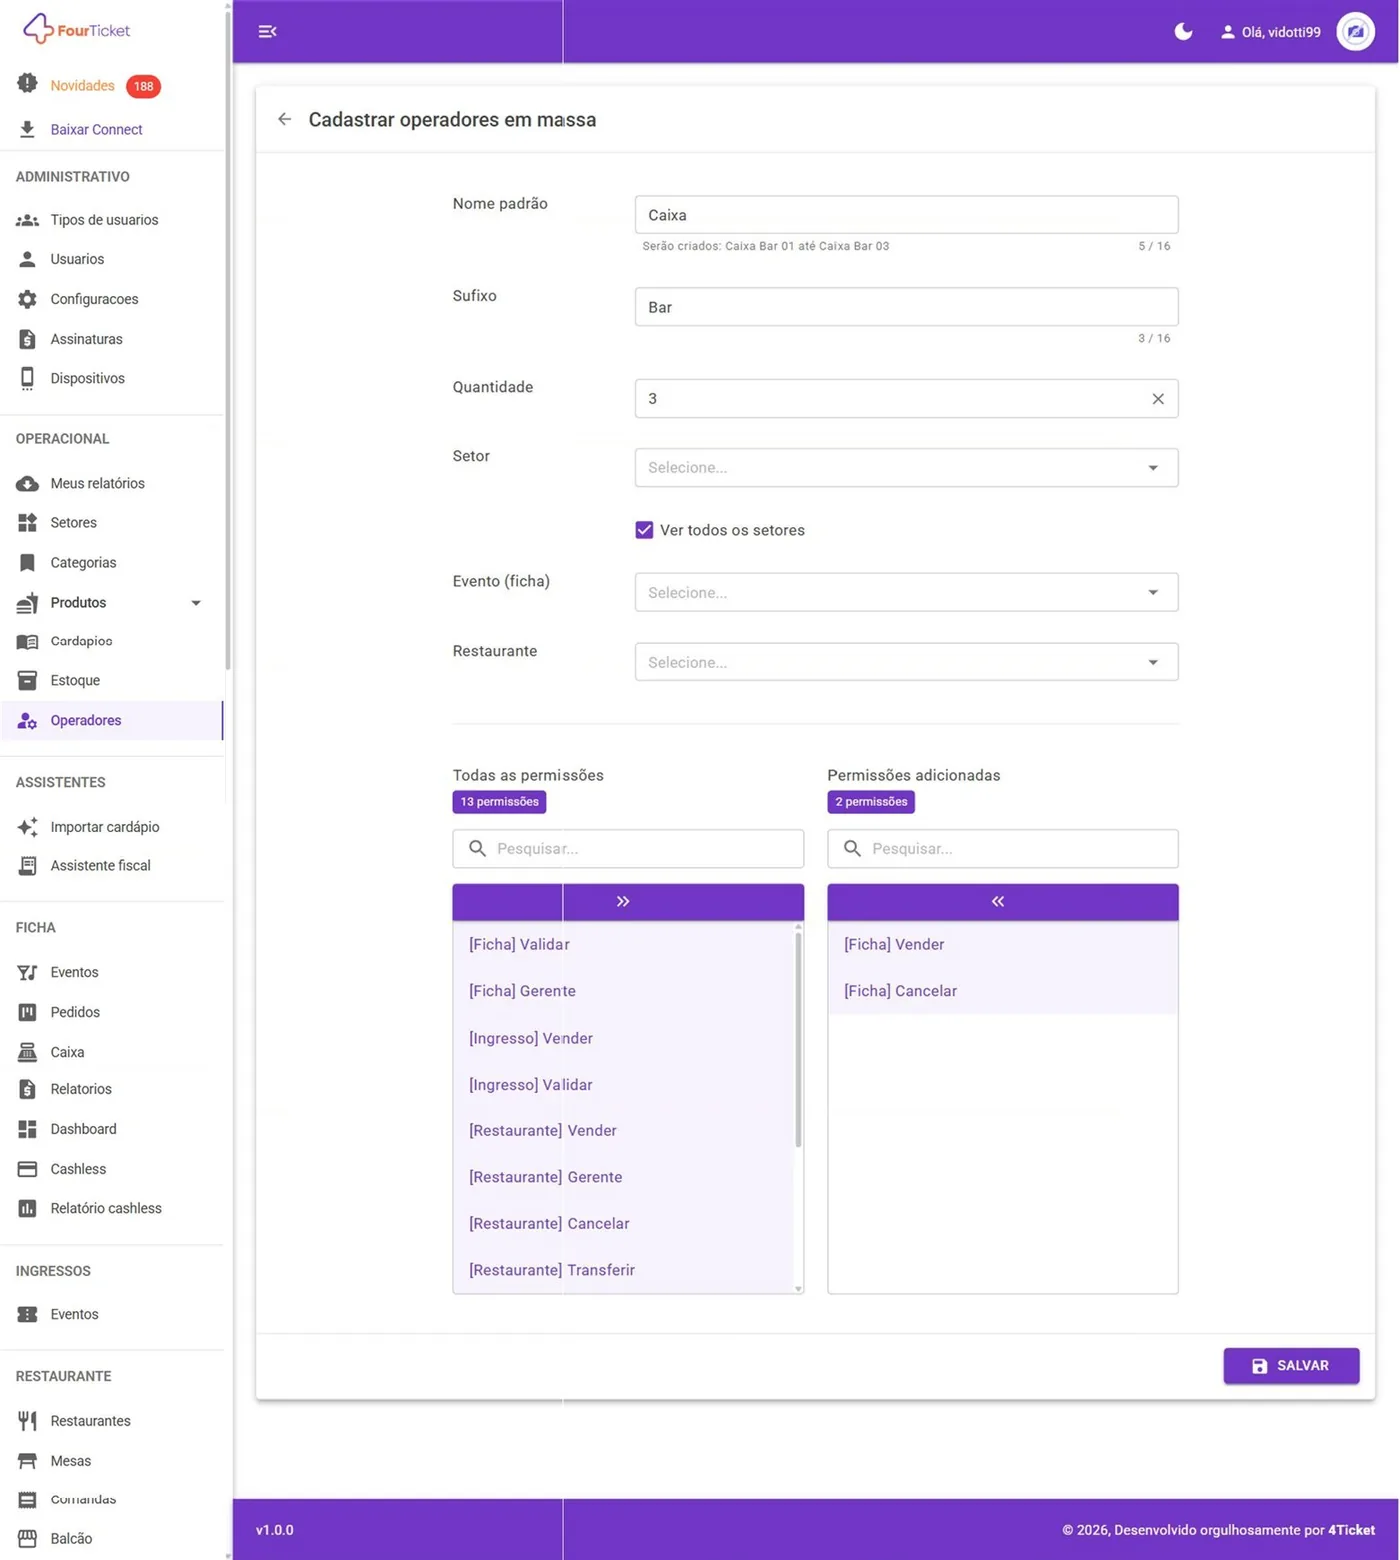Remove all permissions with the double left arrow

pos(1003,902)
